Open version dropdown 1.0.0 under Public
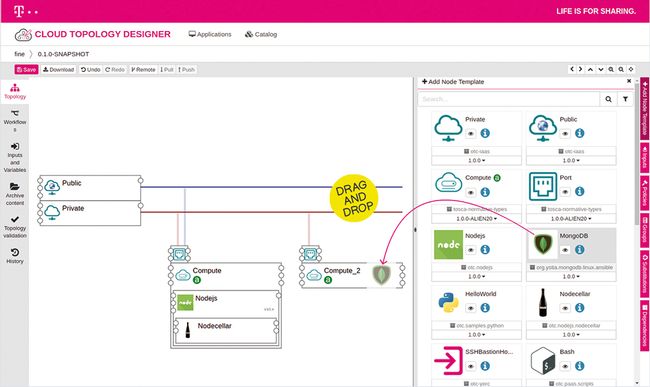Screen dimensions: 650x387 click(571, 160)
